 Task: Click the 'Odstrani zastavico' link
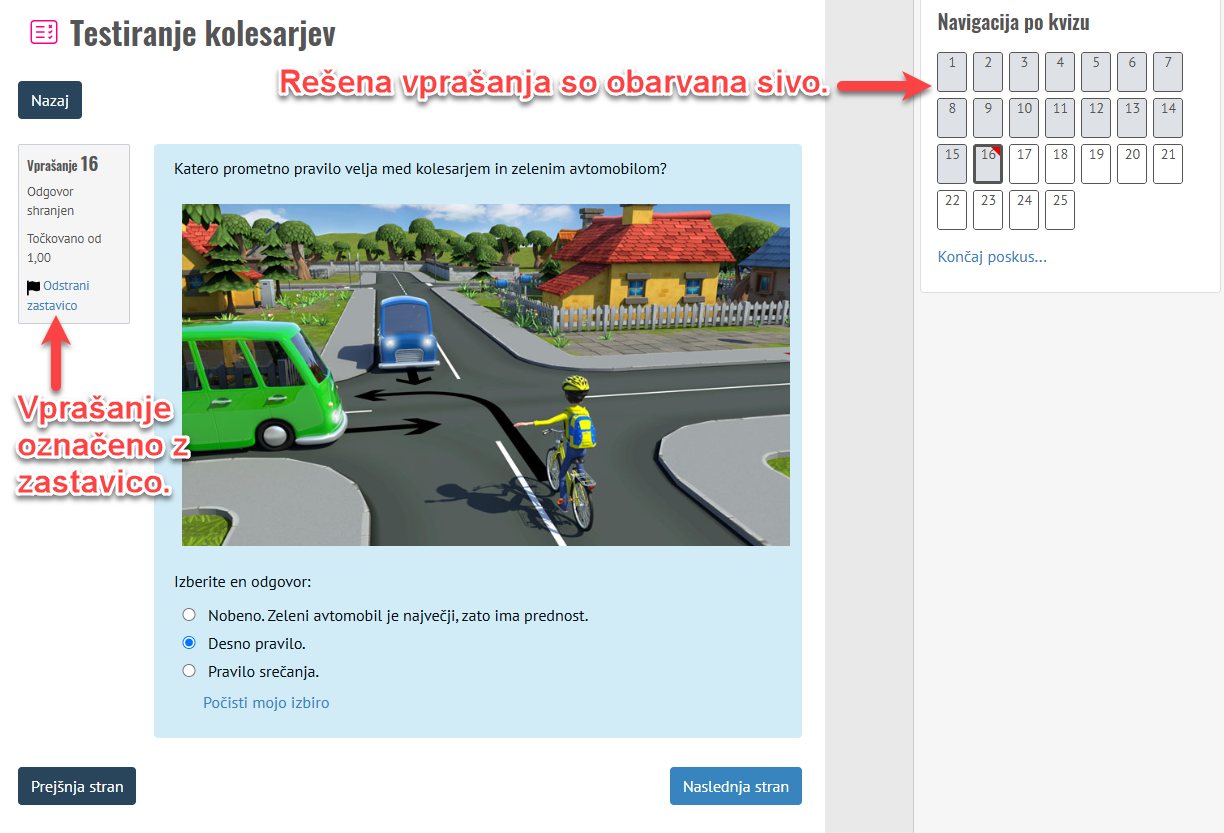pyautogui.click(x=58, y=296)
